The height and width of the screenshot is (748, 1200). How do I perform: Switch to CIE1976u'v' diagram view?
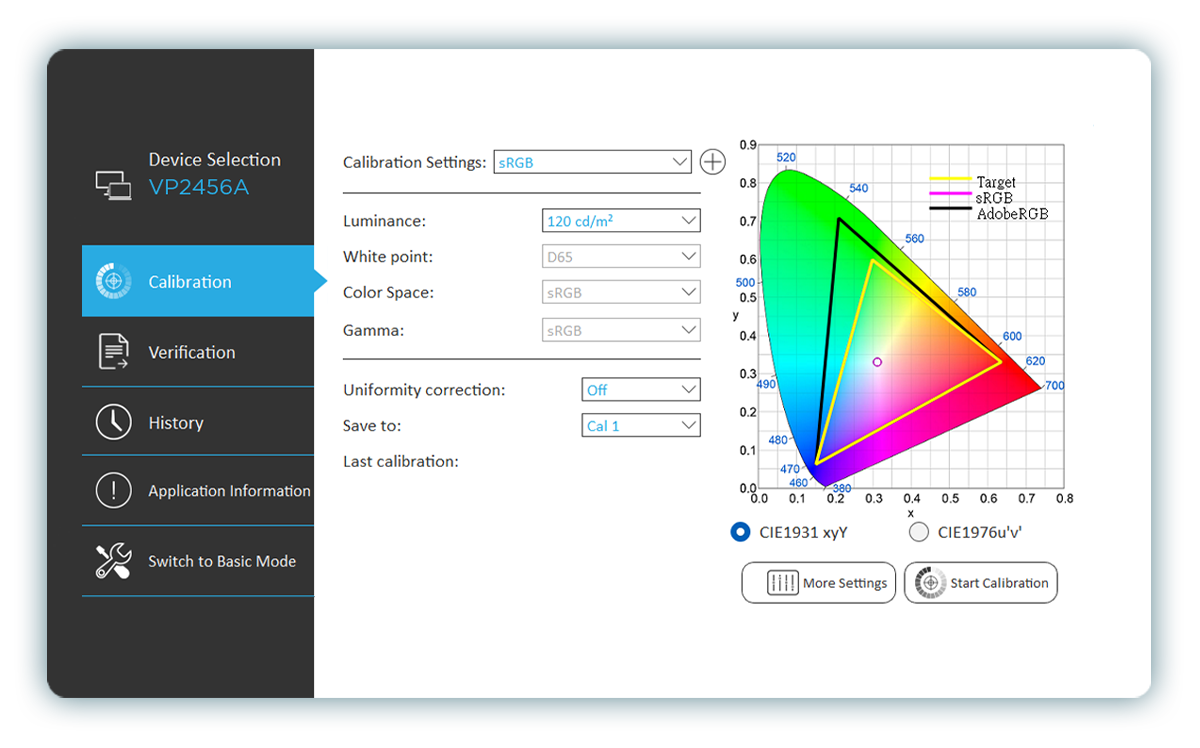(x=919, y=532)
